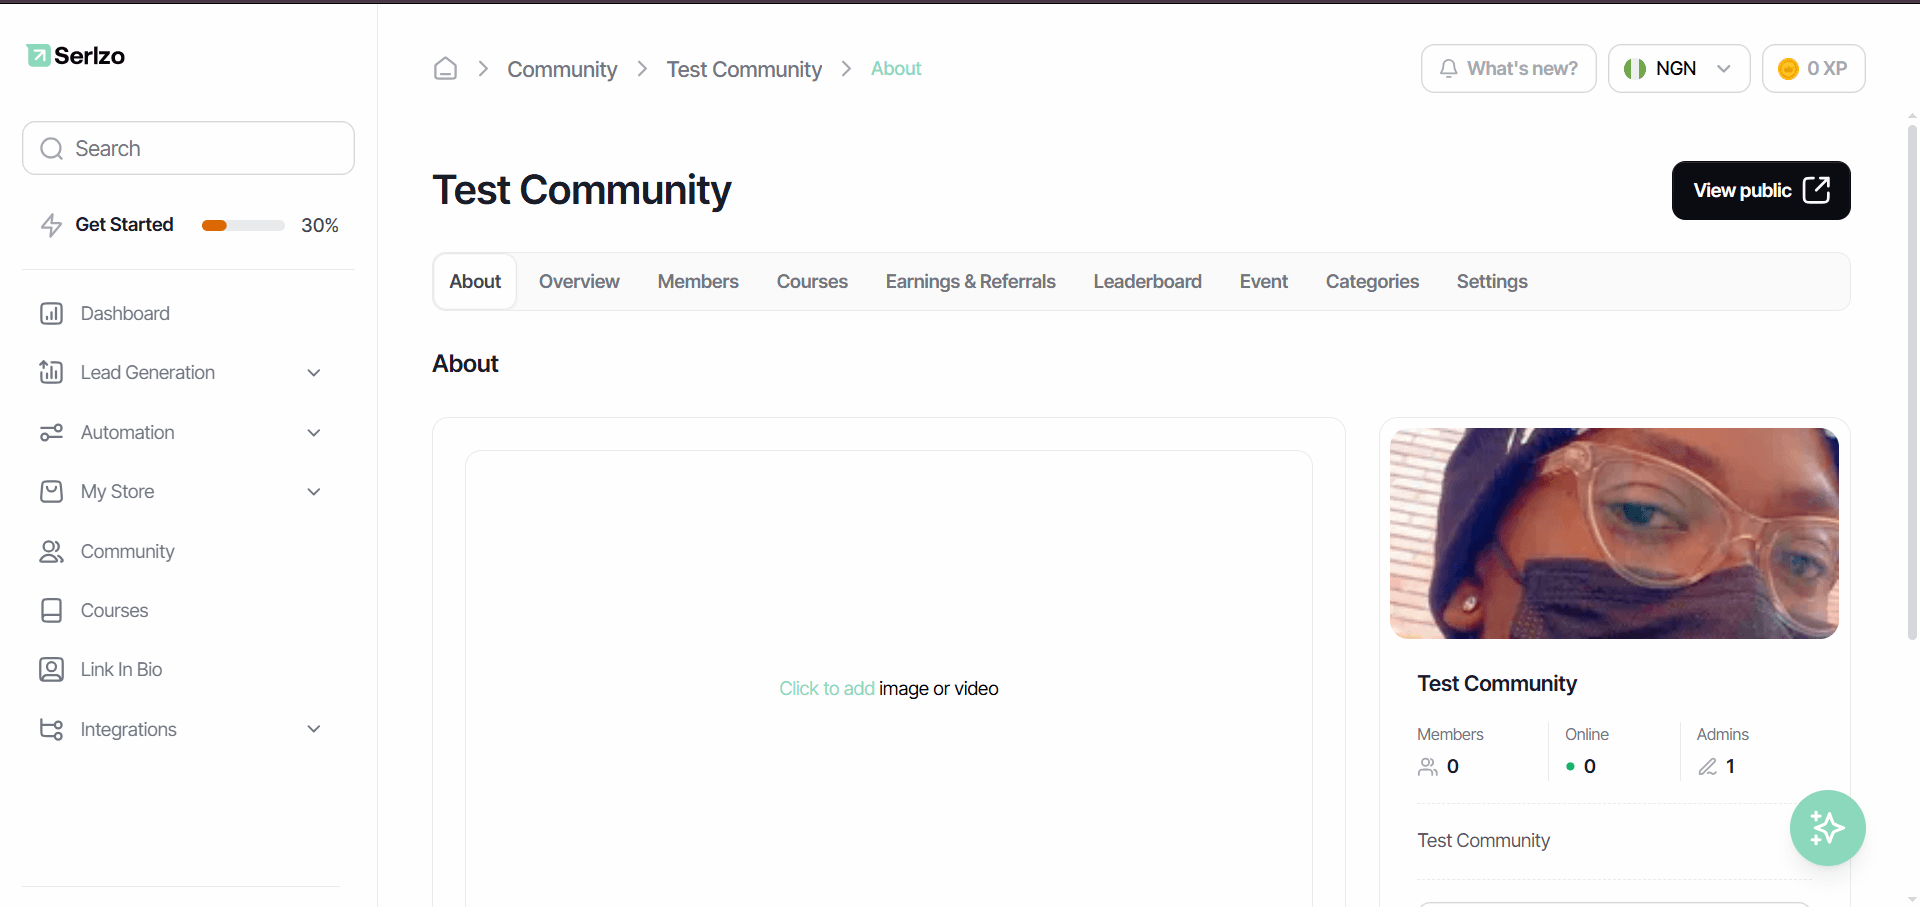Open Community label in the sidebar
The image size is (1920, 907).
click(x=127, y=552)
